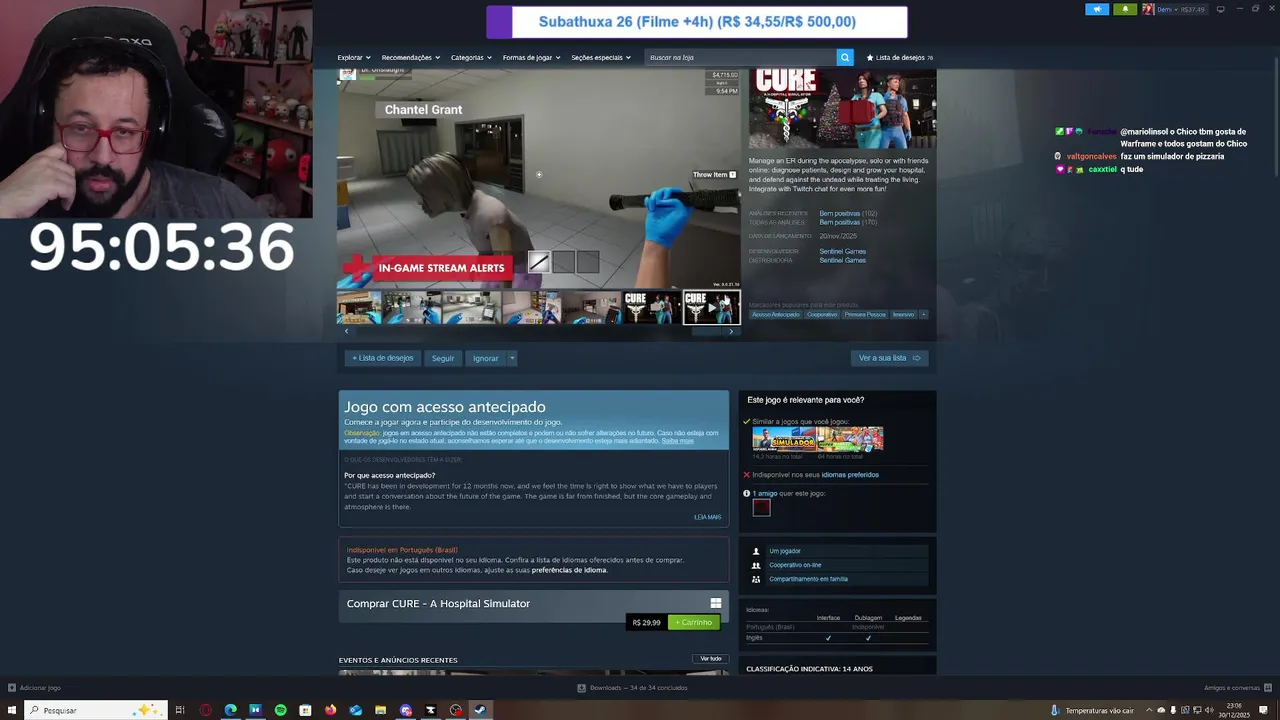
Task: Open Microsoft Edge from the taskbar
Action: pos(230,710)
